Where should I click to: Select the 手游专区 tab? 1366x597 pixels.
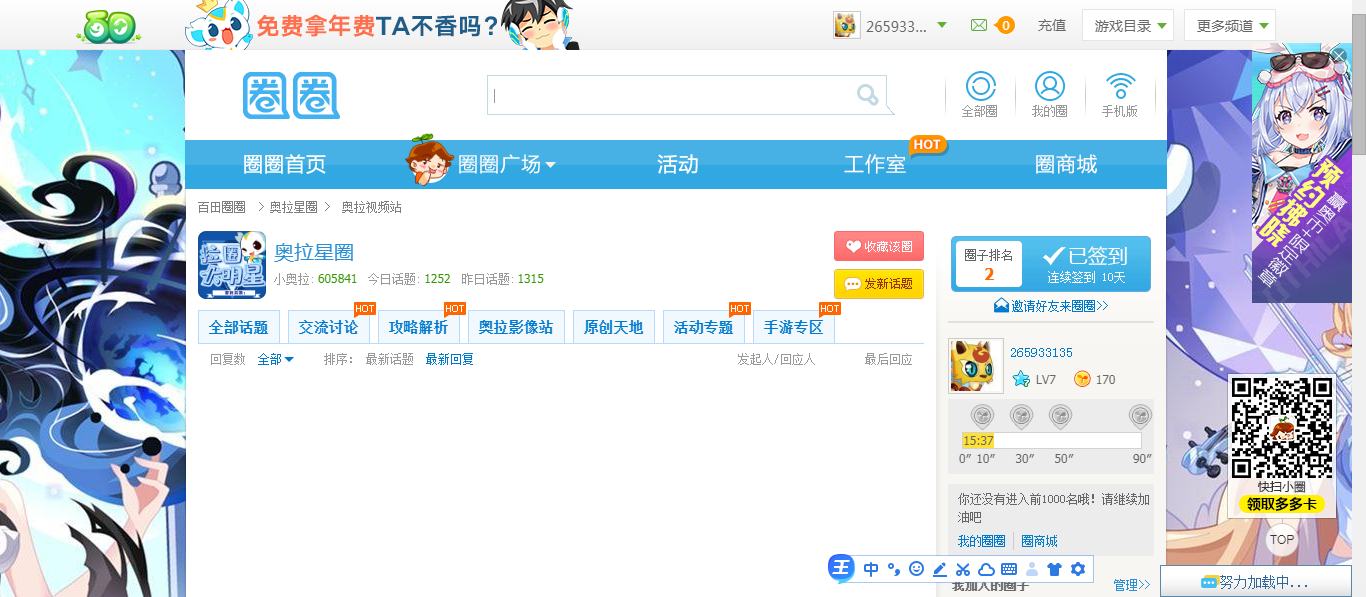(x=794, y=327)
